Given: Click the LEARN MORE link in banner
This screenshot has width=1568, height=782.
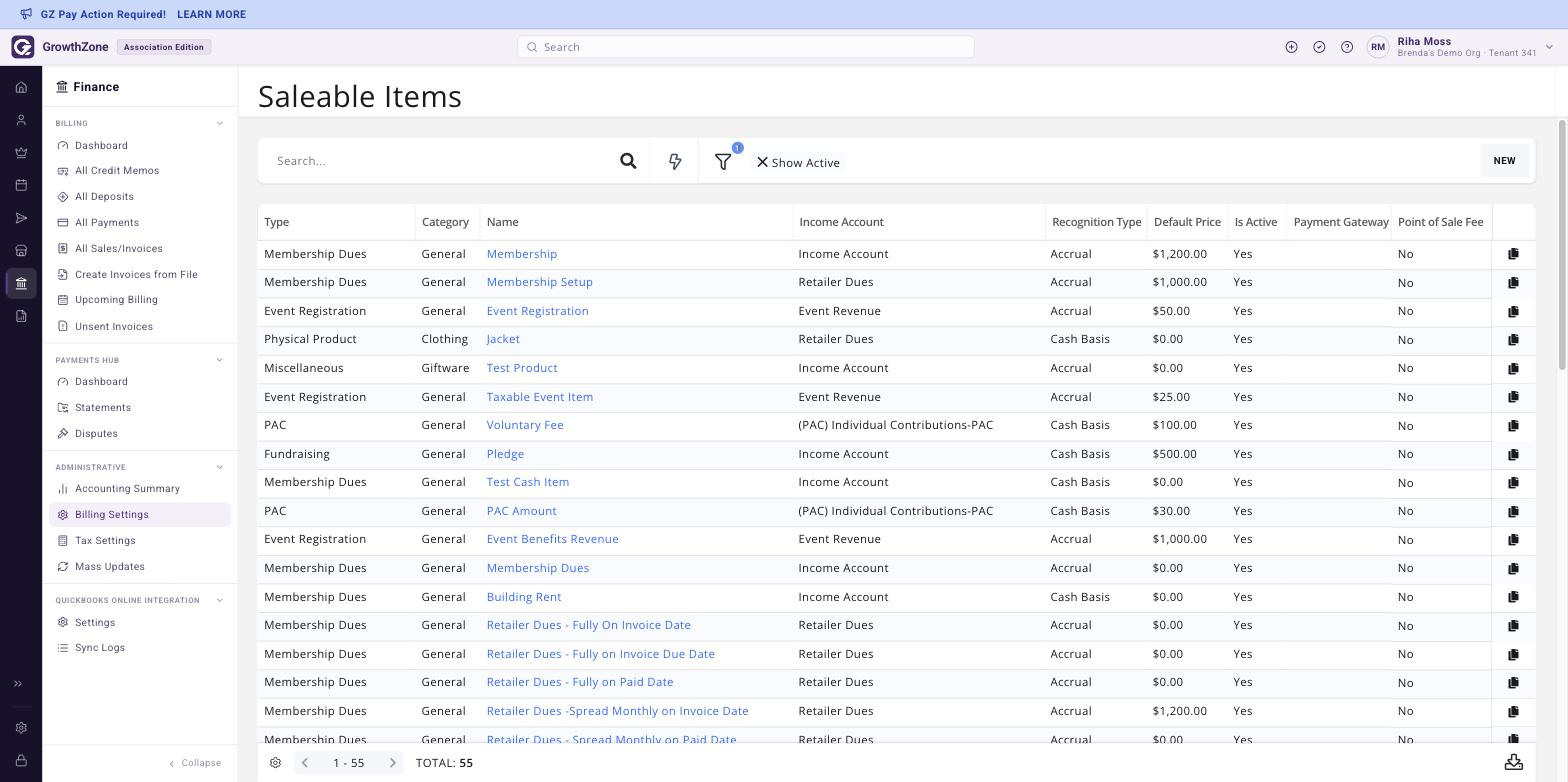Looking at the screenshot, I should [211, 15].
